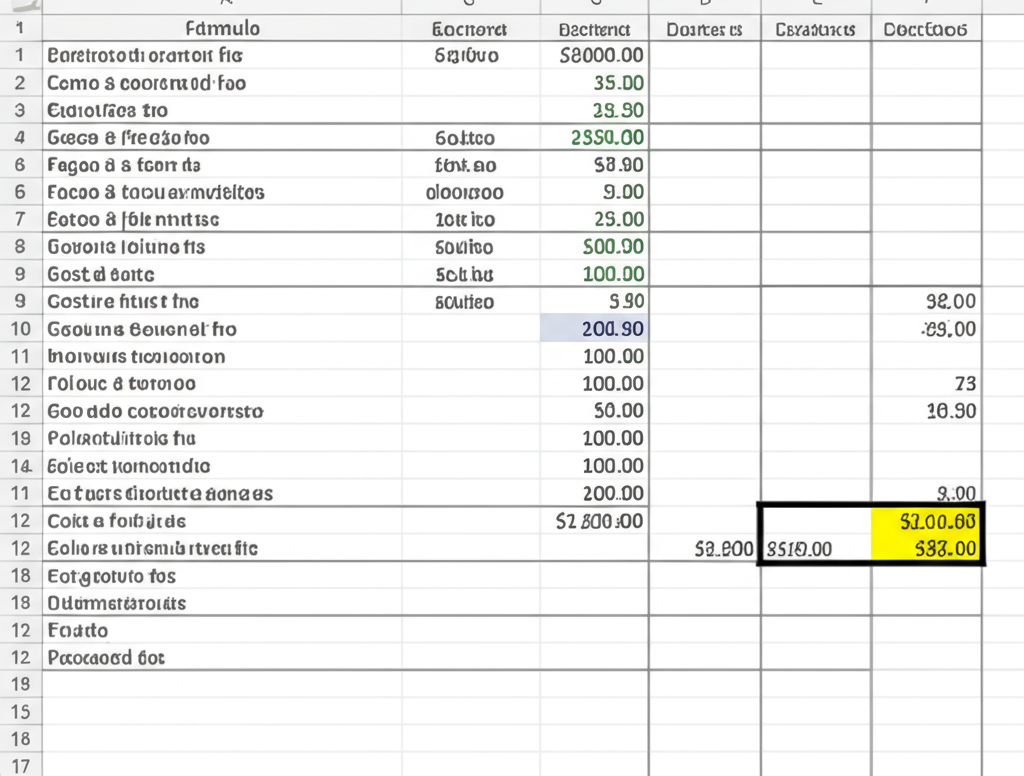
Task: Click the row 17 header
Action: coord(21,766)
